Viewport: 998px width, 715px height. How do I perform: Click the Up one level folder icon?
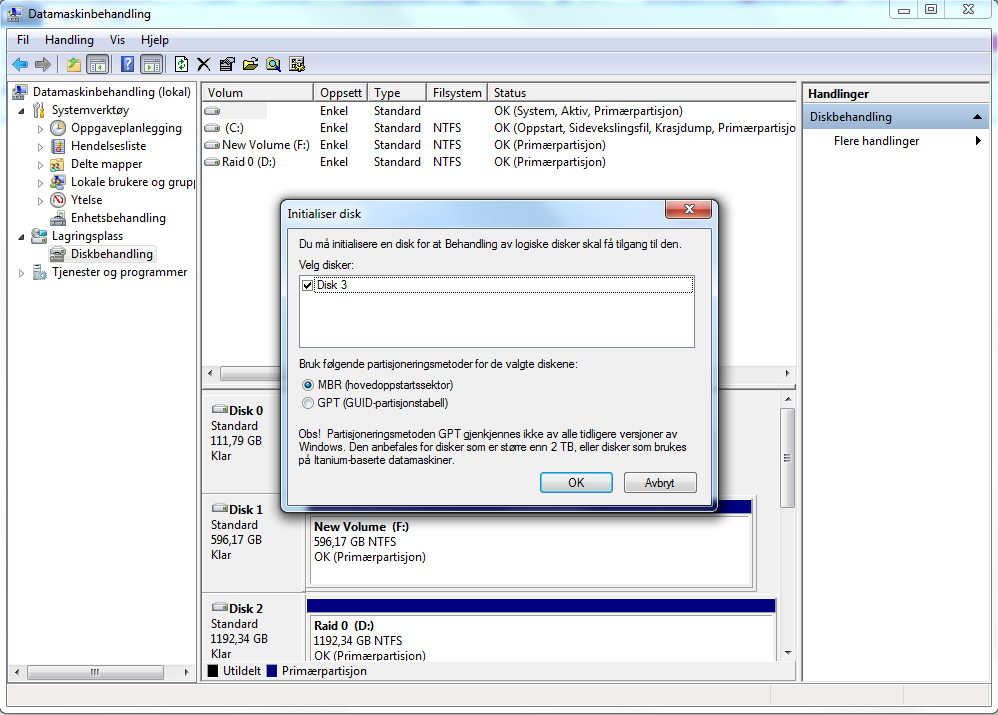pyautogui.click(x=73, y=64)
